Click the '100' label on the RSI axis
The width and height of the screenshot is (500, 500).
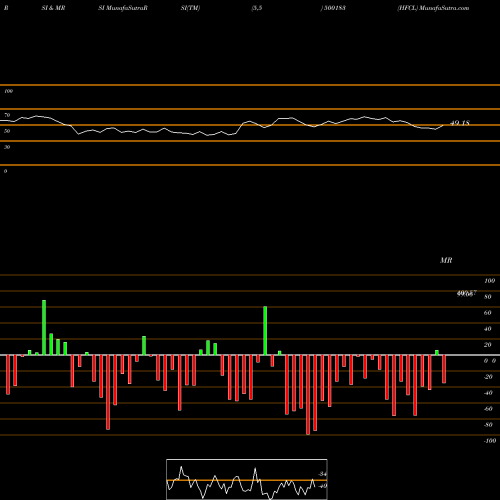point(8,91)
